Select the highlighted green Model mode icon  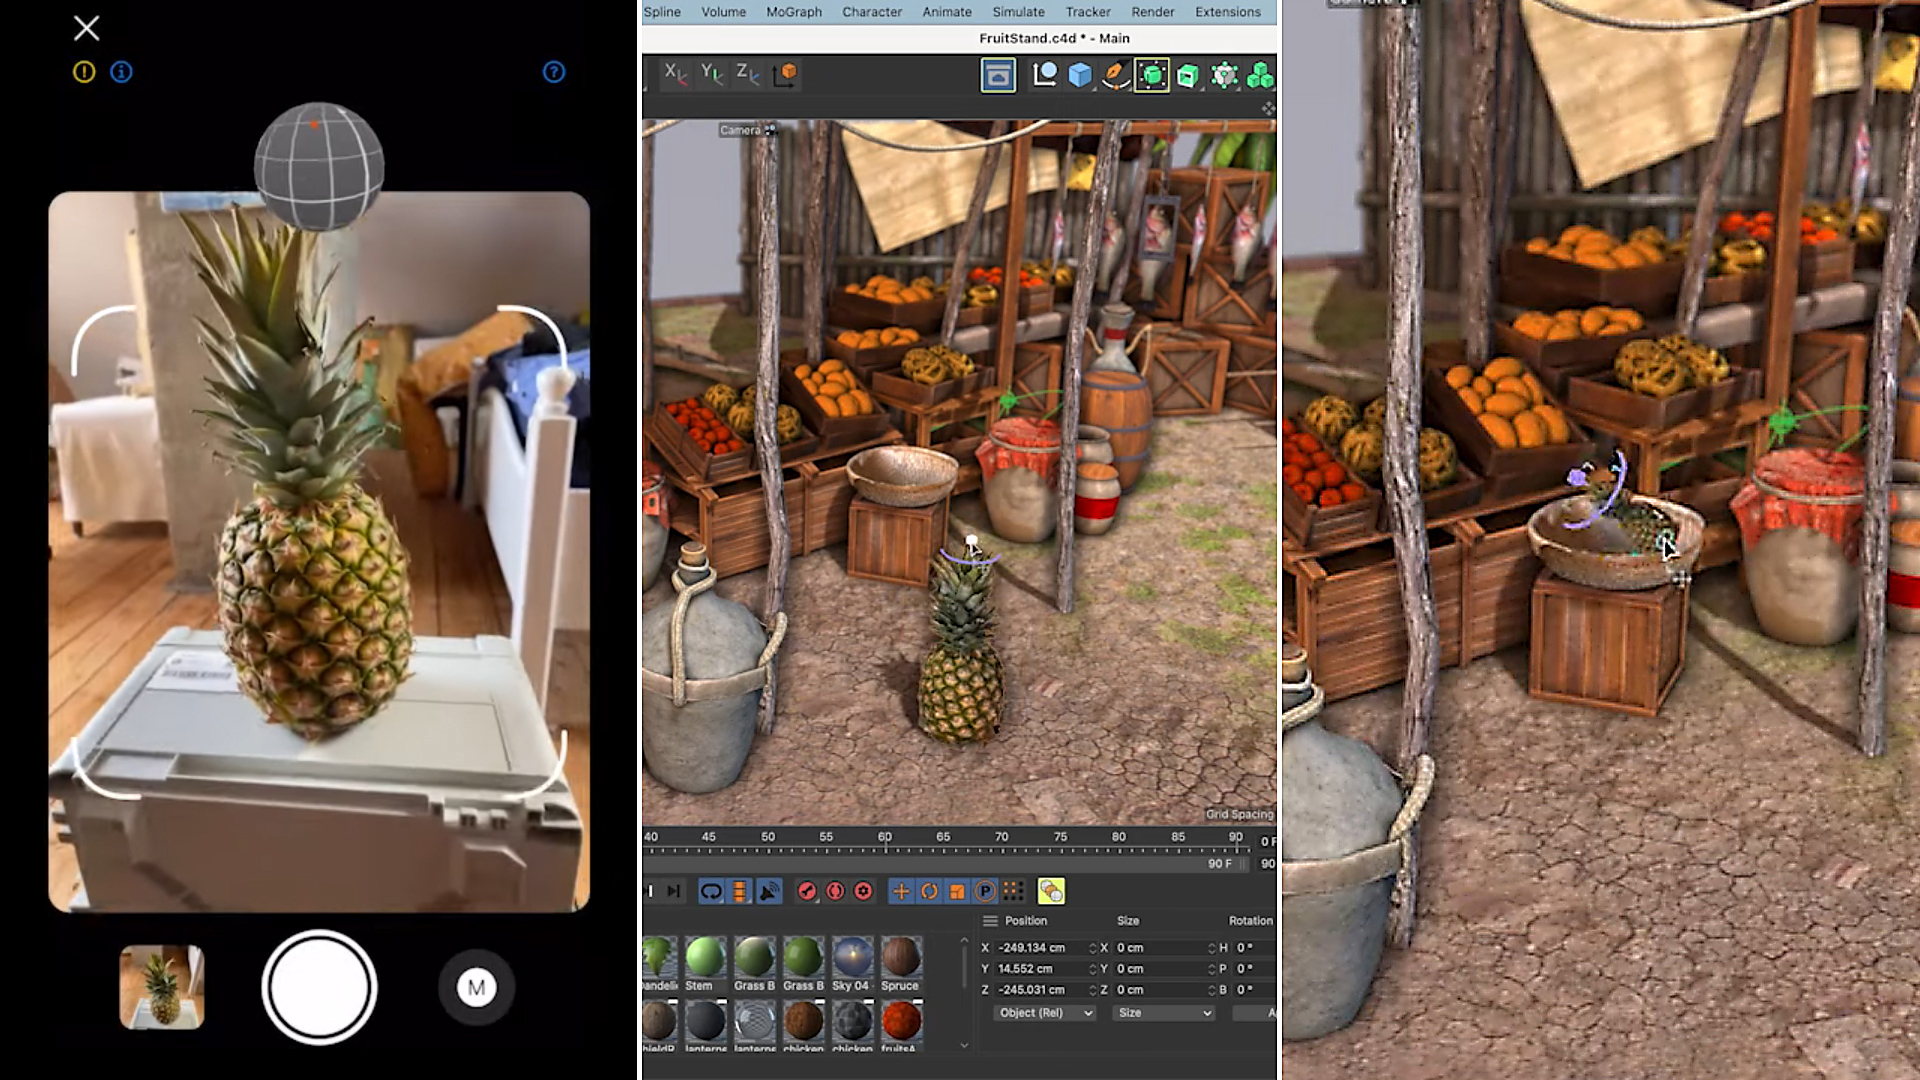pos(1153,75)
